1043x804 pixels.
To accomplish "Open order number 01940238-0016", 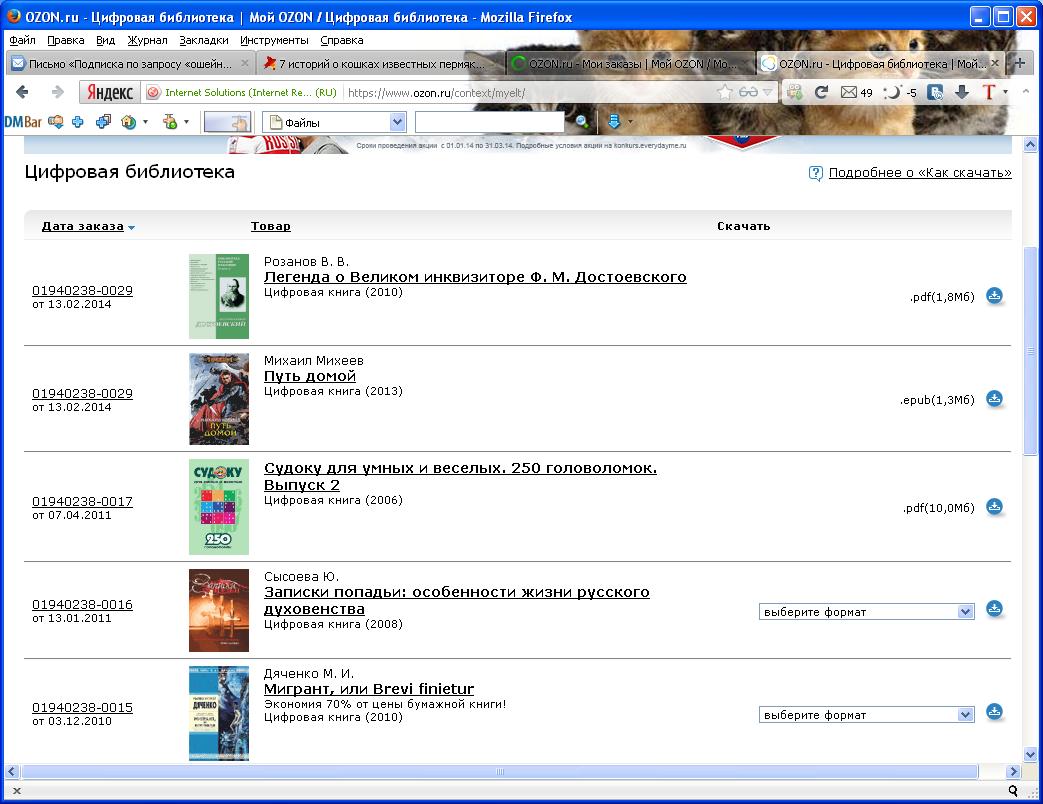I will (x=82, y=604).
